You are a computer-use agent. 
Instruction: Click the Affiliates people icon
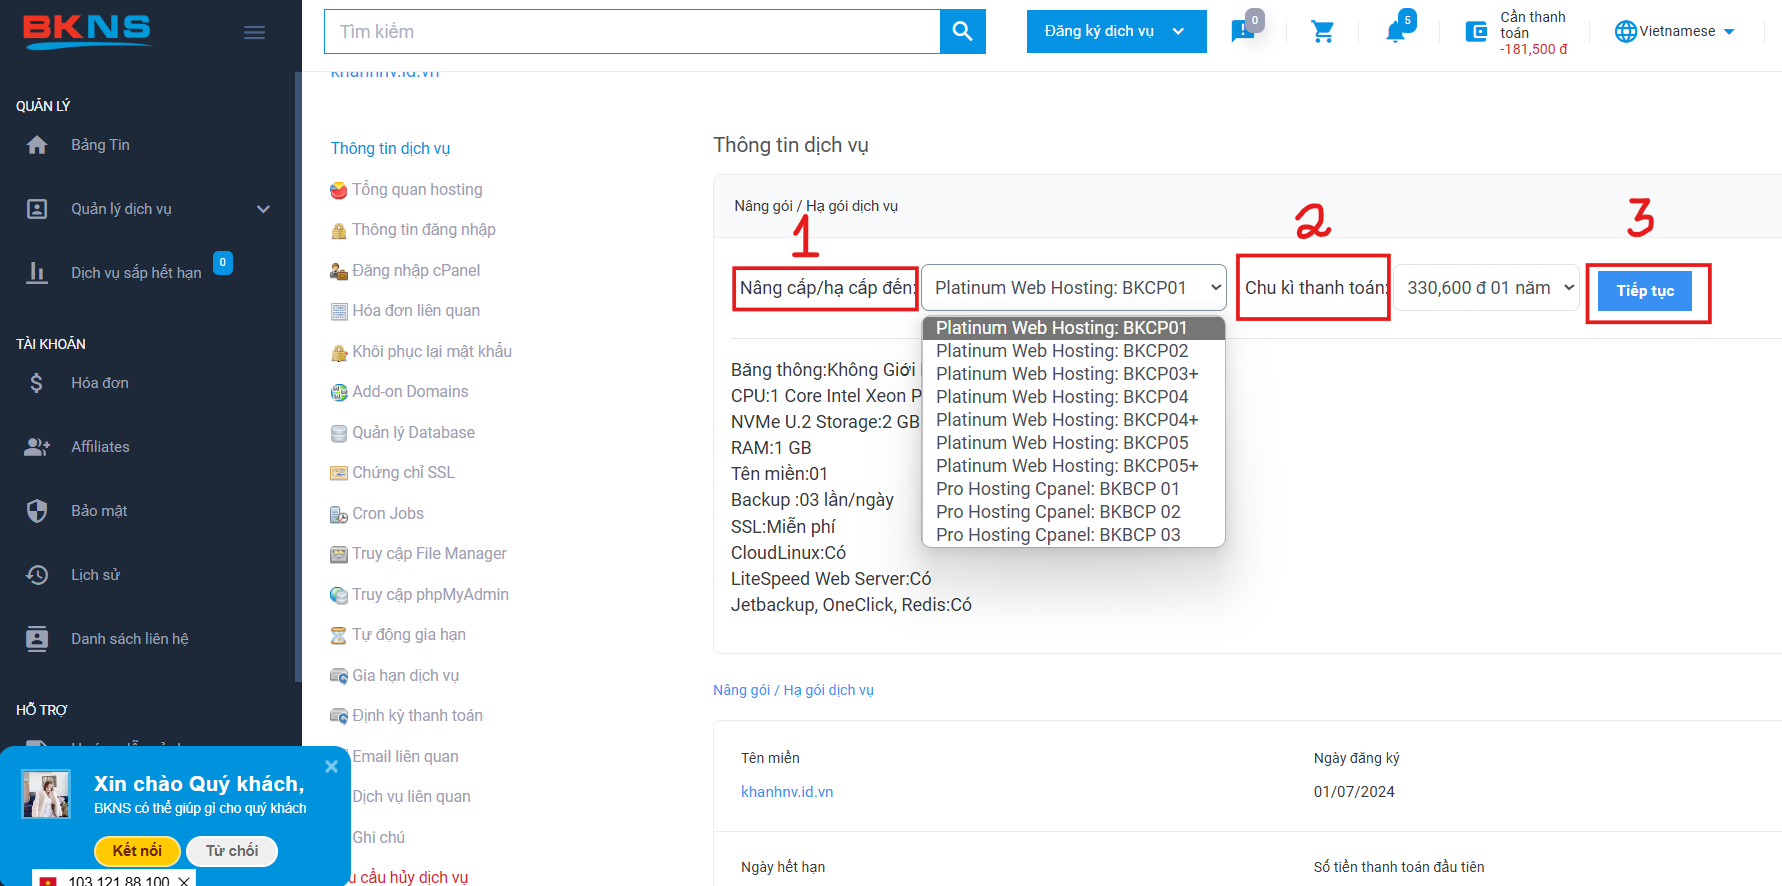37,447
